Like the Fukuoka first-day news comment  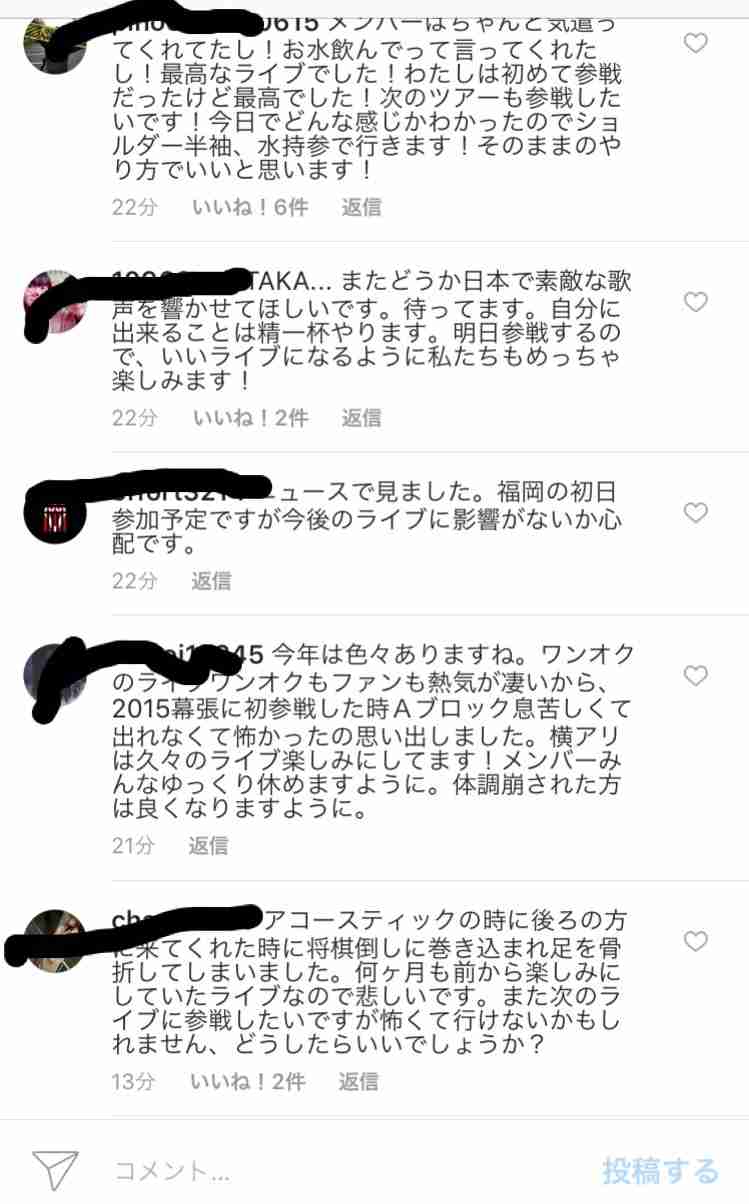pos(695,513)
